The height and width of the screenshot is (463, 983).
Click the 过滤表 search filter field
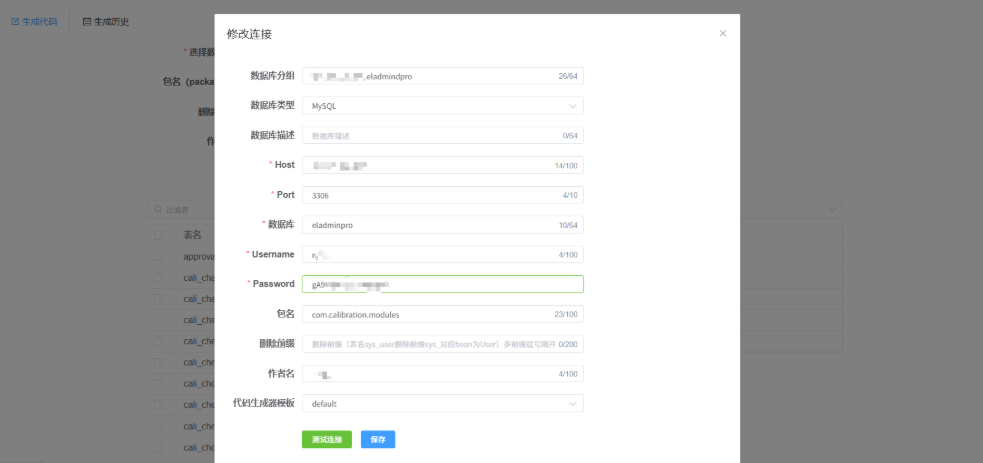[181, 210]
